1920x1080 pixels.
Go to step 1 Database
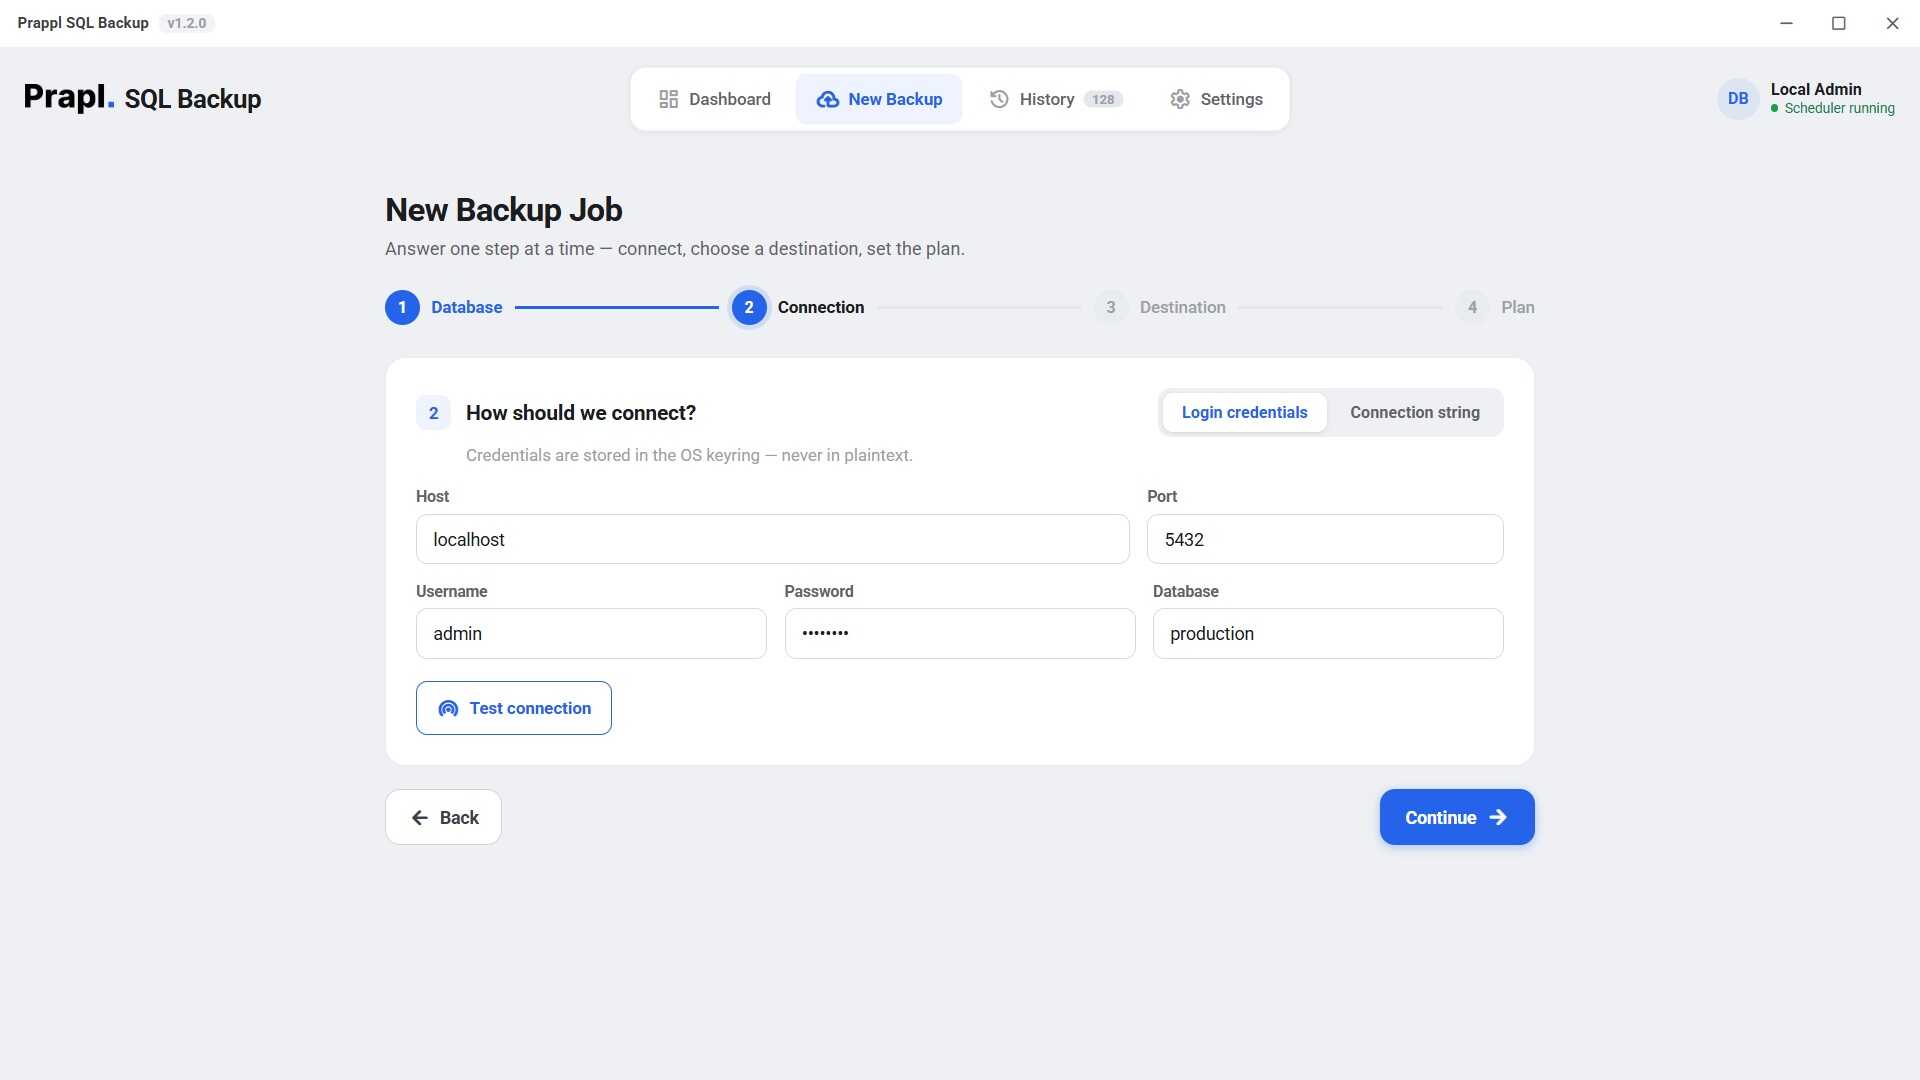click(x=444, y=307)
